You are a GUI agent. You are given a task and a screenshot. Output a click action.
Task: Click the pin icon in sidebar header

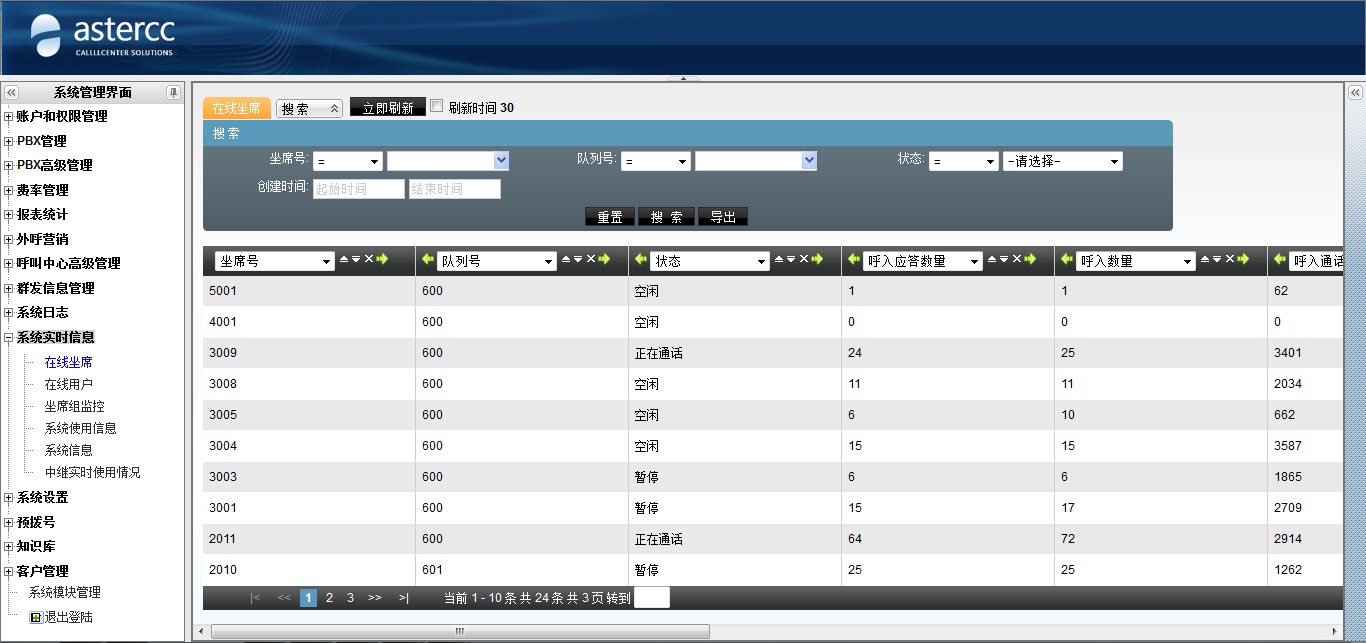pos(173,92)
